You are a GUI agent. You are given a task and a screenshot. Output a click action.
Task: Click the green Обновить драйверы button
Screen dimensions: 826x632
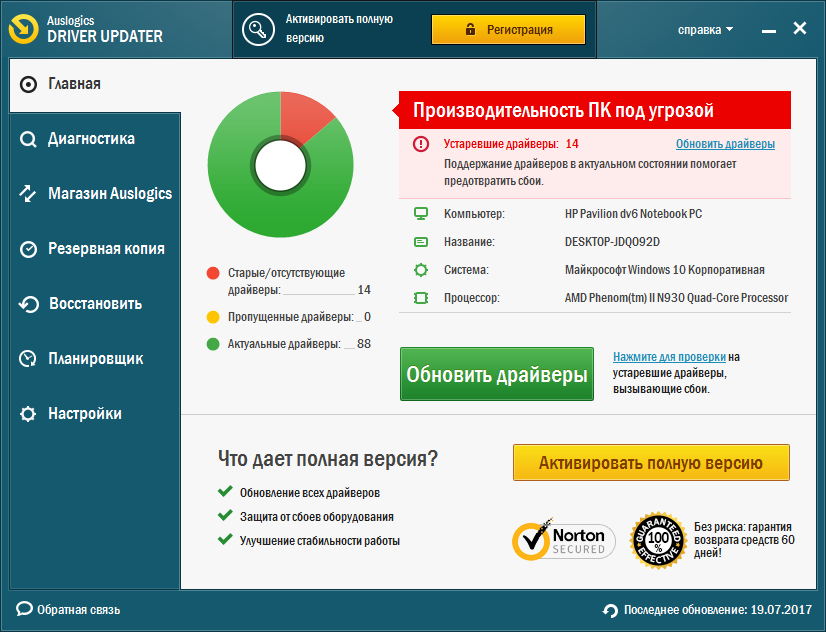tap(497, 374)
